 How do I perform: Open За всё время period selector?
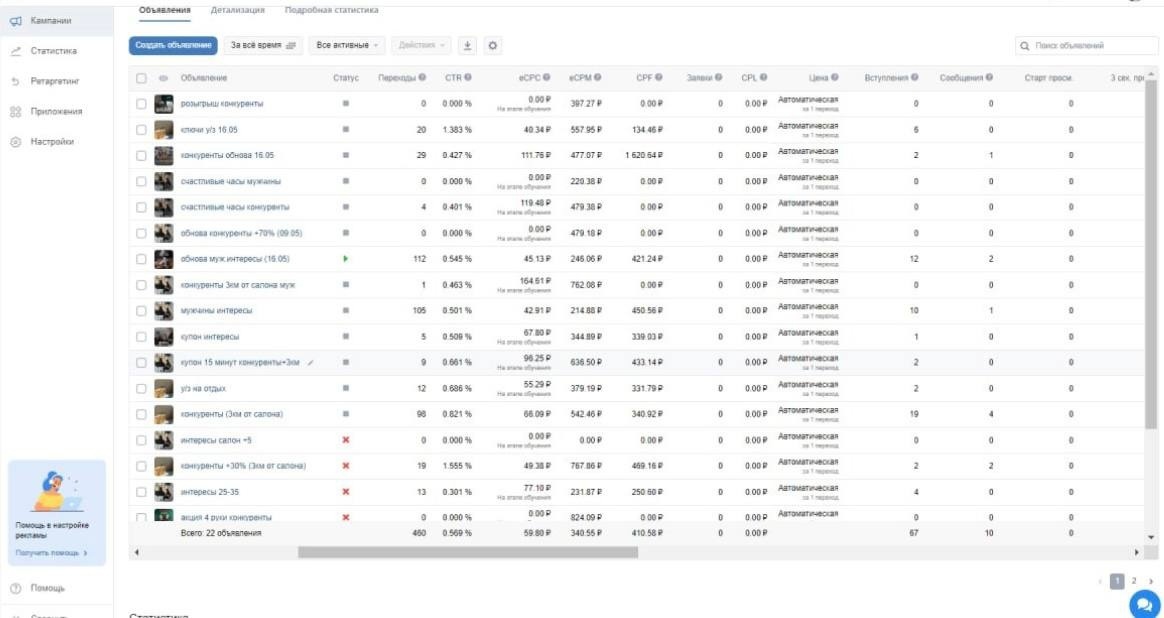click(x=263, y=46)
